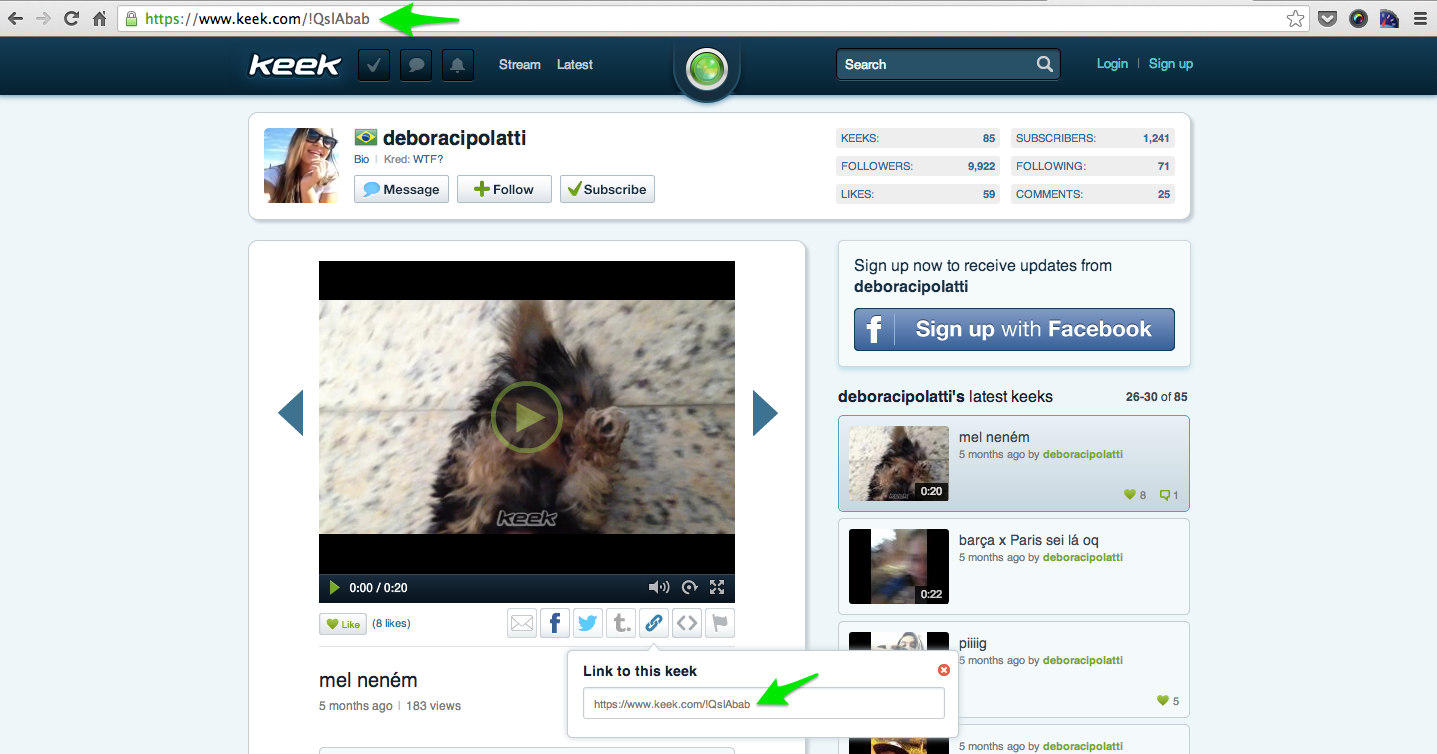
Task: View the LIKES 59 stat
Action: tap(918, 195)
